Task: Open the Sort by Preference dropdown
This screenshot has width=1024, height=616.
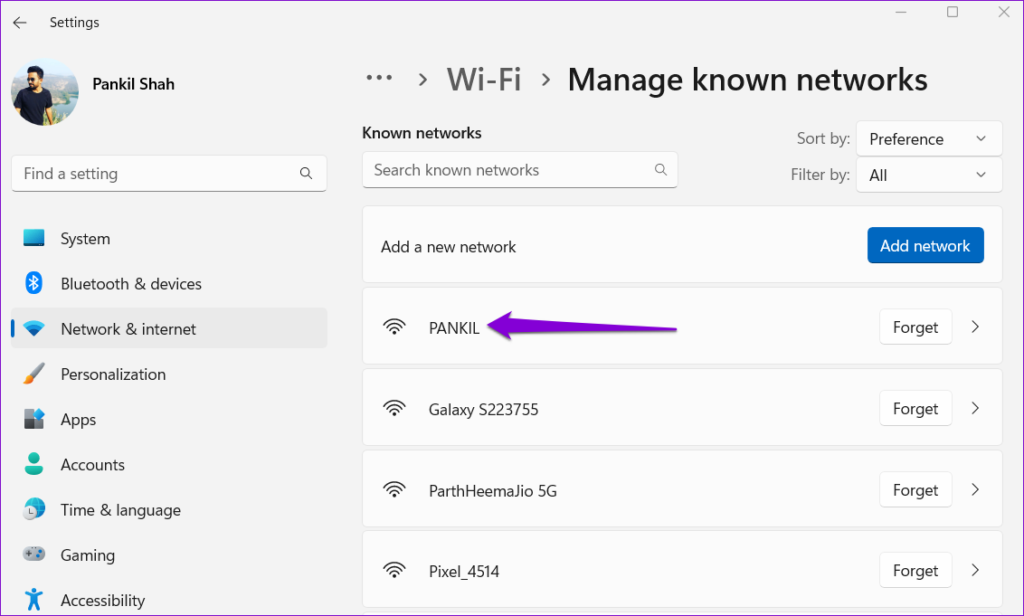Action: [928, 138]
